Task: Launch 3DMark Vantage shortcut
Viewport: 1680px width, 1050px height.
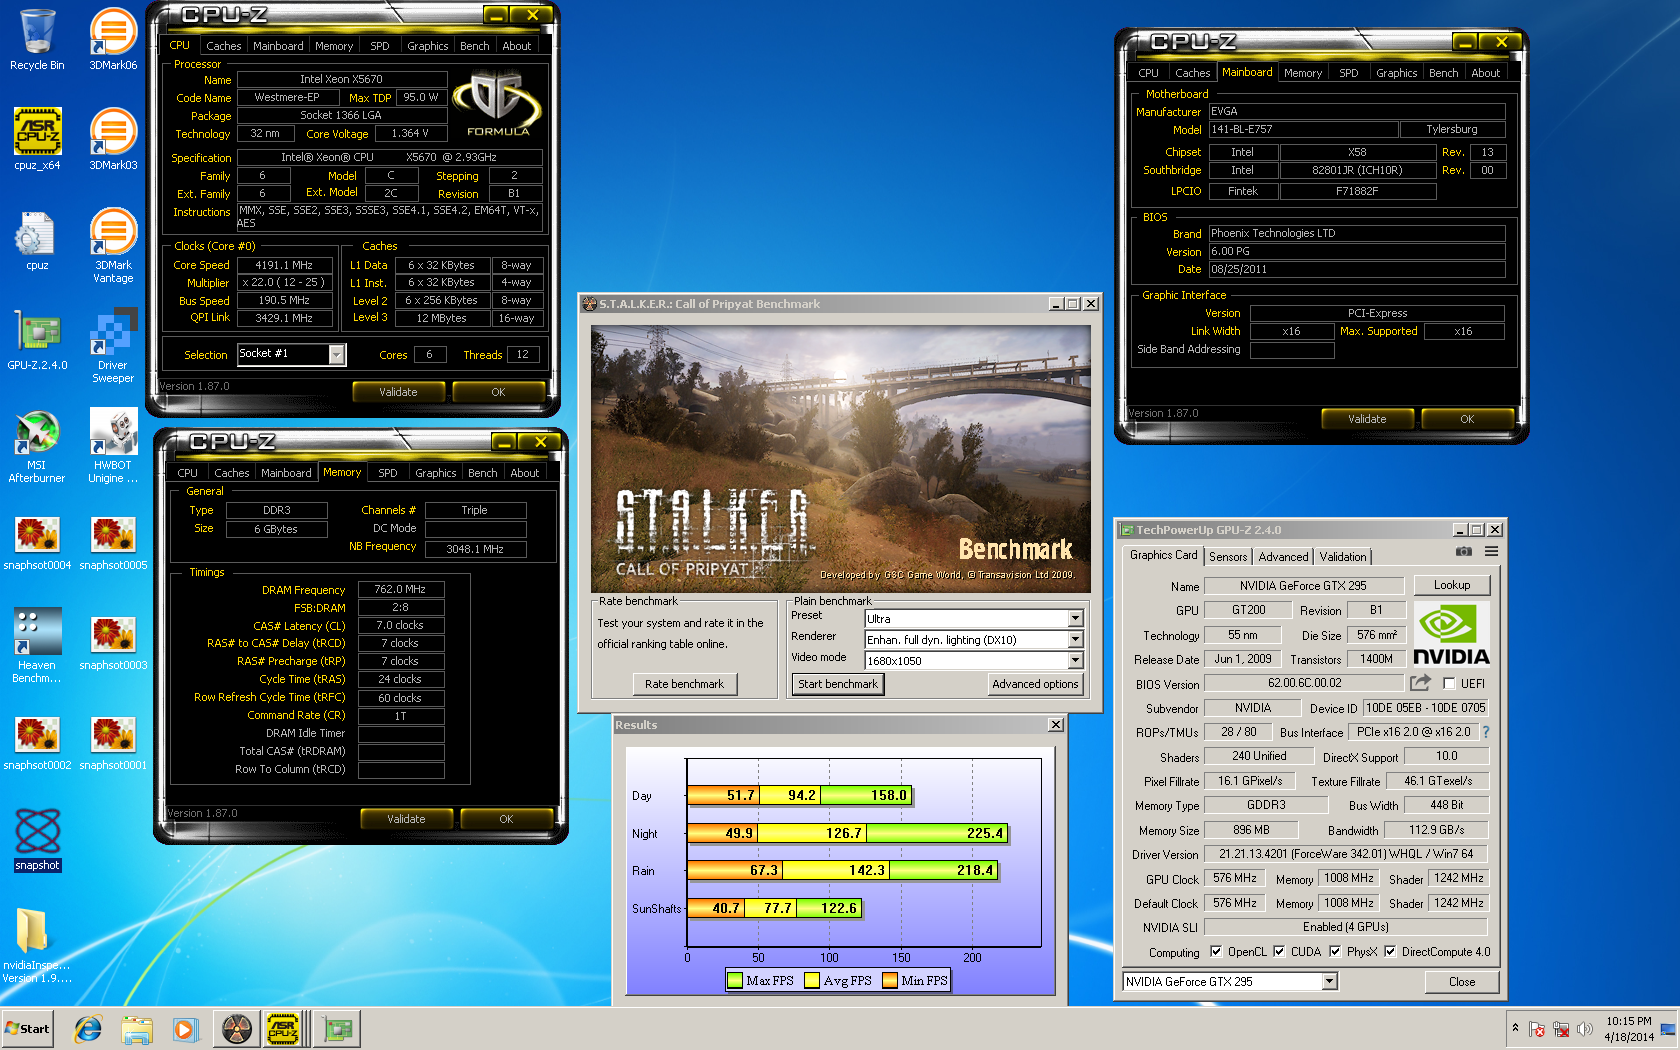Action: click(x=113, y=246)
